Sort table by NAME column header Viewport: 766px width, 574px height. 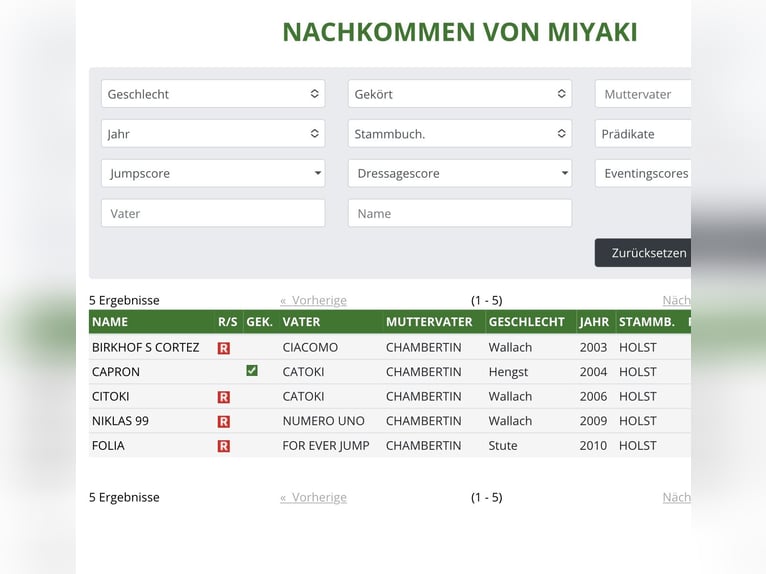[110, 322]
